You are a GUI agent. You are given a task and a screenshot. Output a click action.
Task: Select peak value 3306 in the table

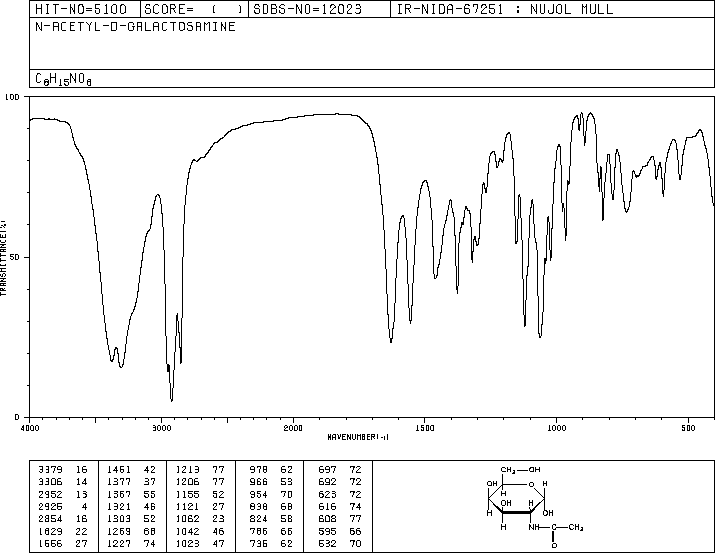pos(50,482)
